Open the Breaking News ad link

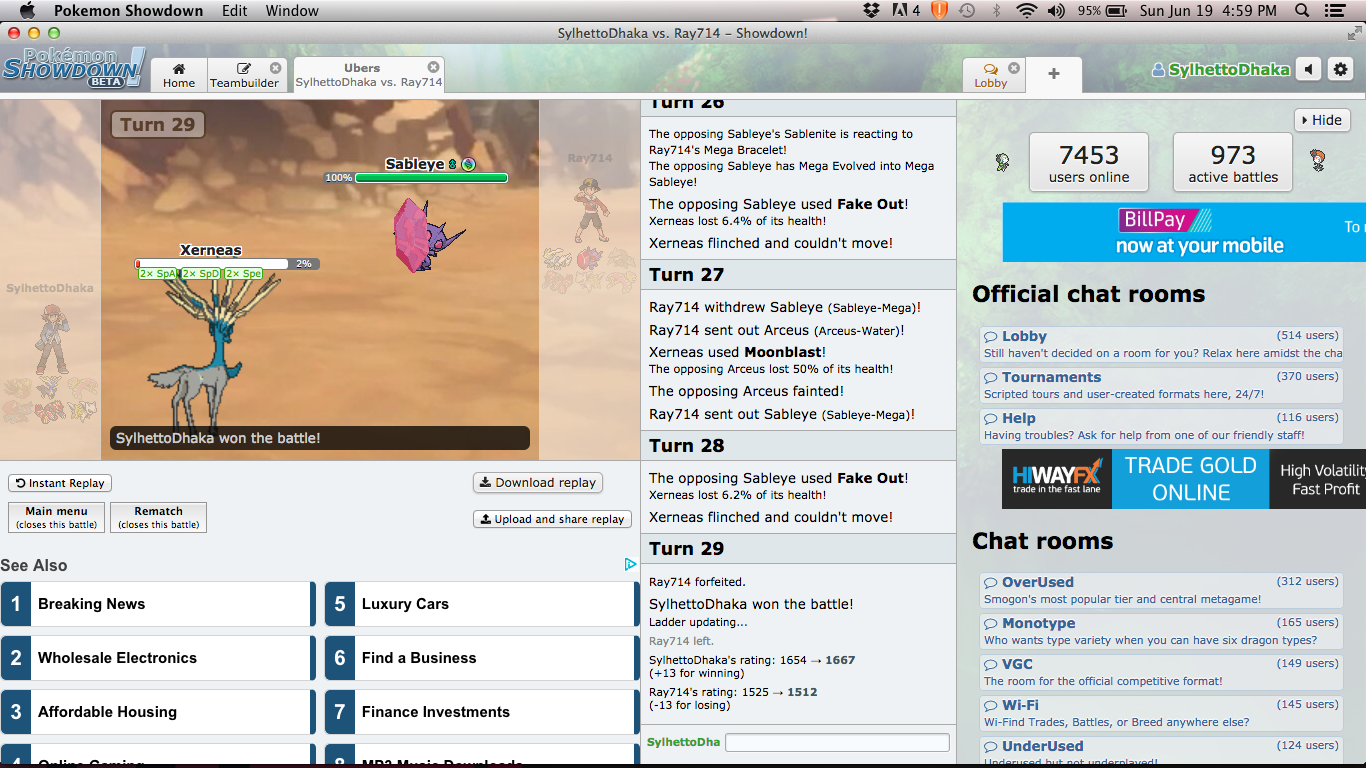click(x=158, y=604)
